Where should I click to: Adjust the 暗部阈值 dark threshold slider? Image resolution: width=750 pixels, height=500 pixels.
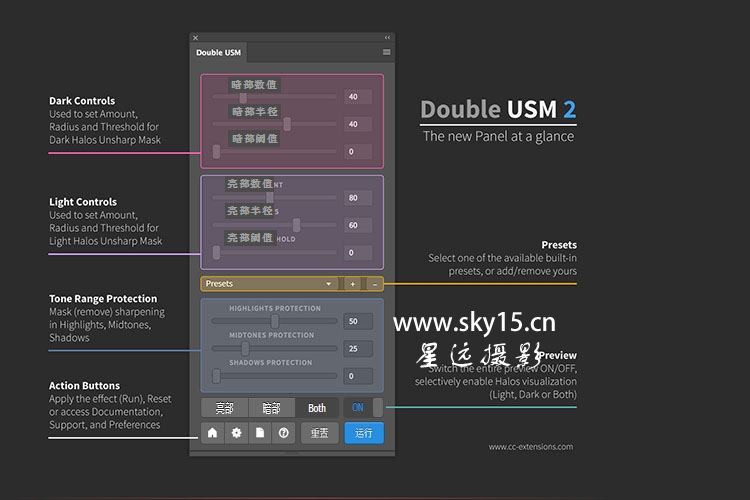[275, 152]
